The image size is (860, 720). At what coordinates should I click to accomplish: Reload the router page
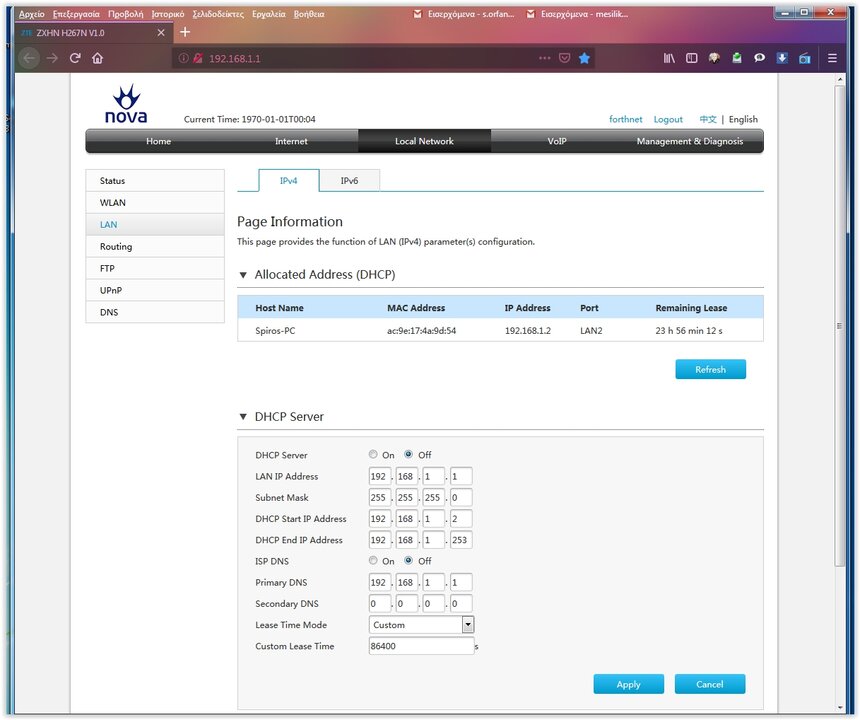point(75,58)
